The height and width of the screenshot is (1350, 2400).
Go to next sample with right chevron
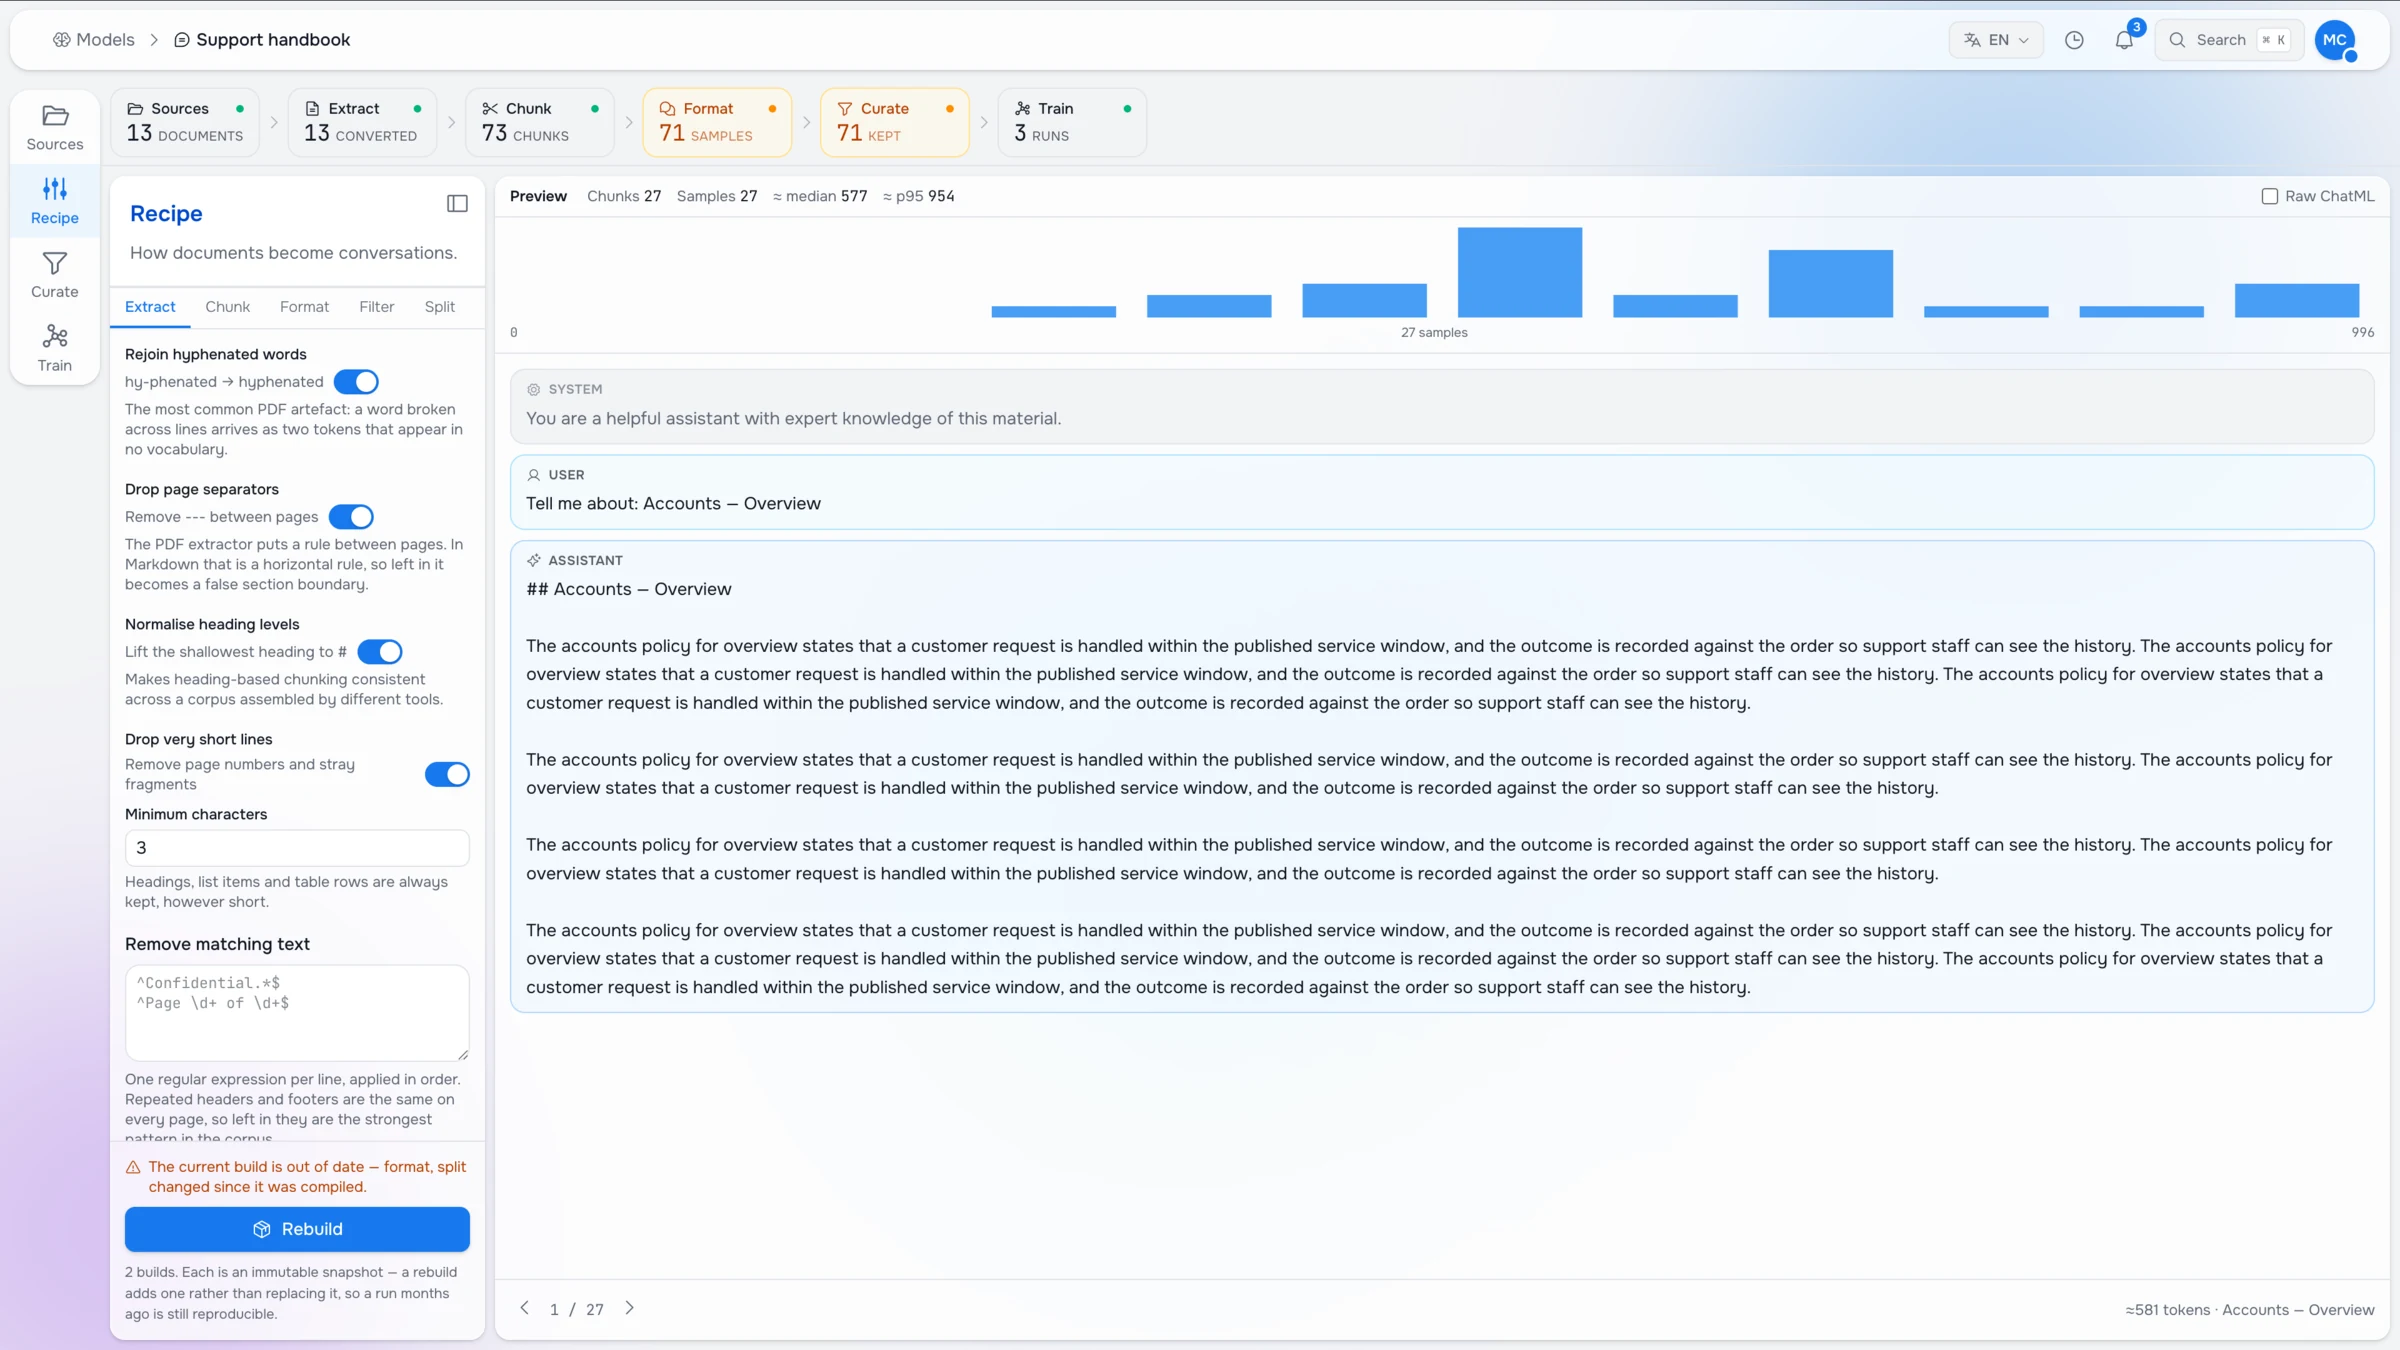point(630,1308)
